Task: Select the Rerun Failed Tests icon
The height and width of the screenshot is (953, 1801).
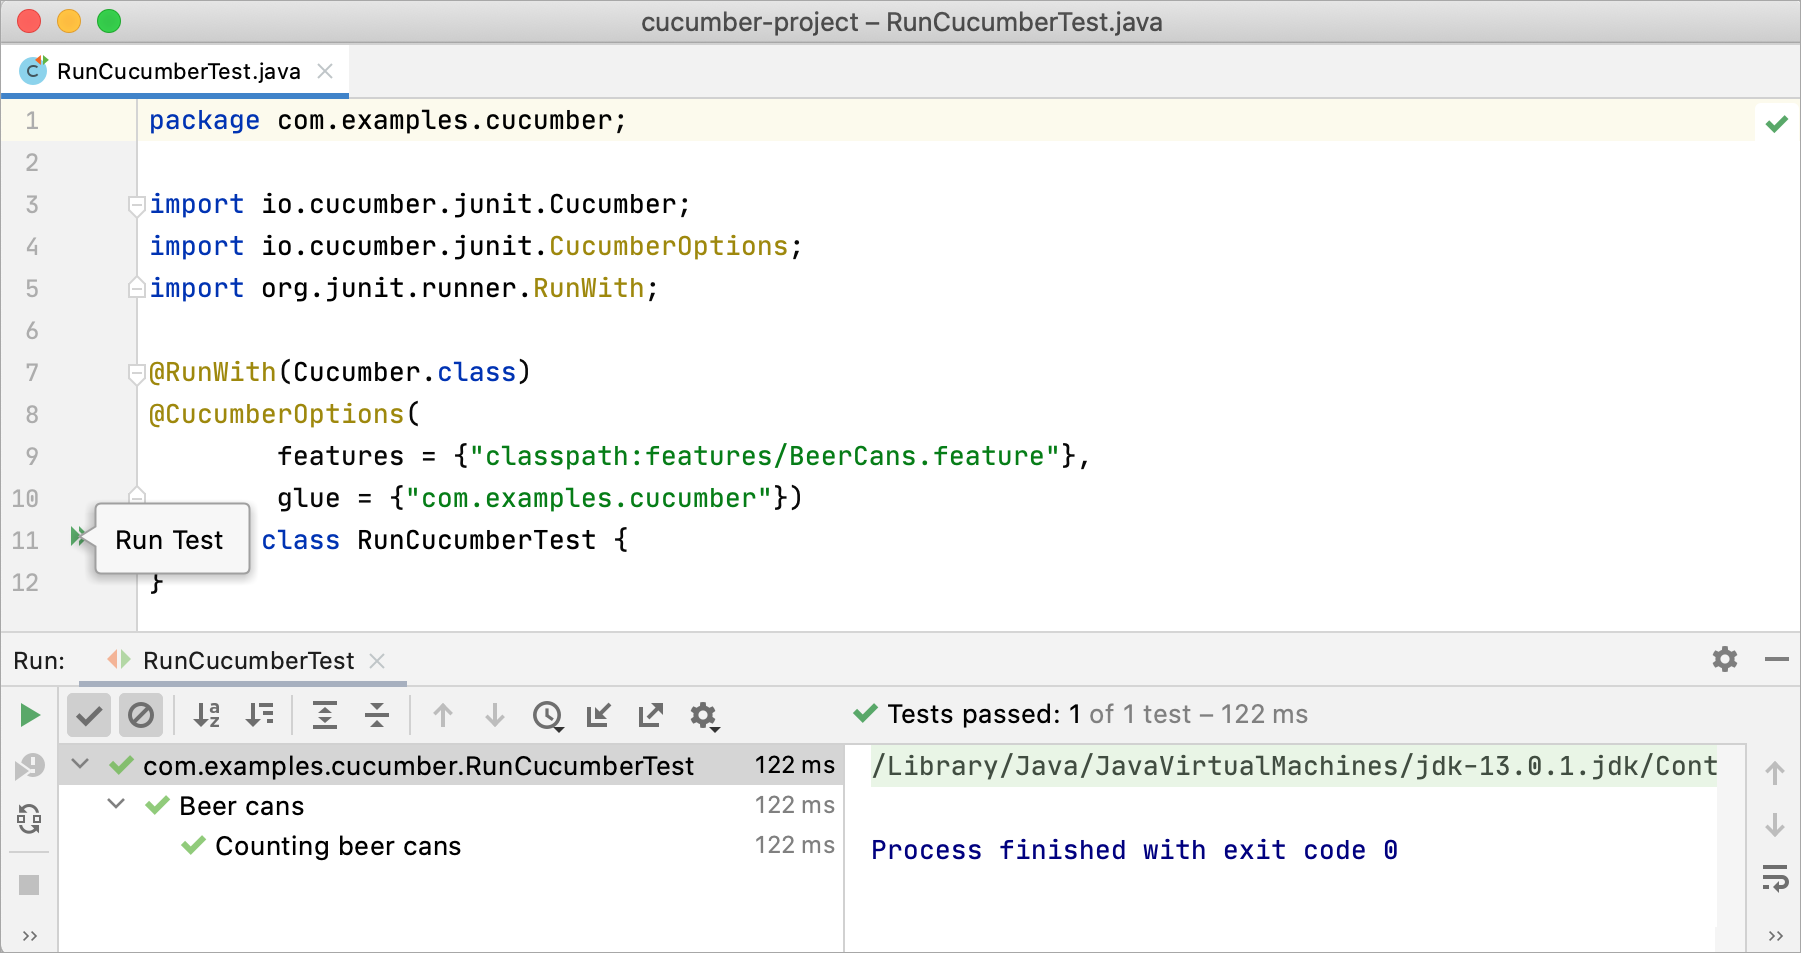Action: [29, 765]
